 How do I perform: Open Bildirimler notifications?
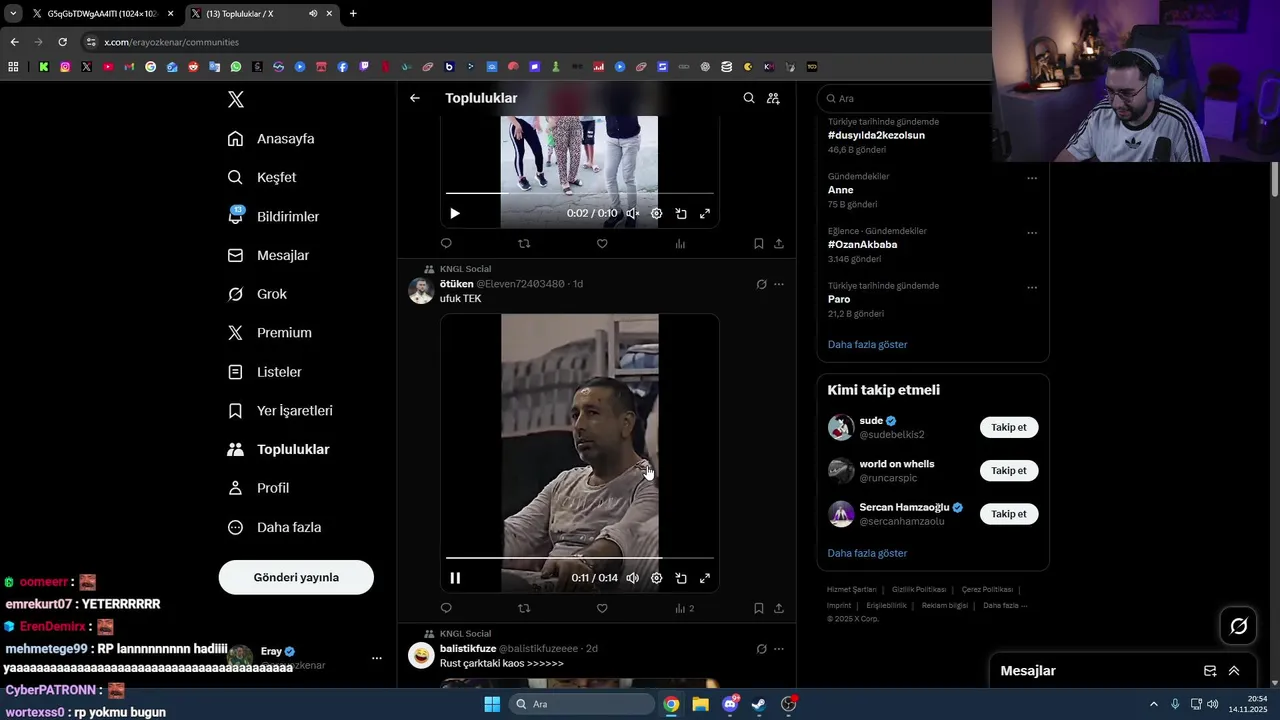point(273,216)
